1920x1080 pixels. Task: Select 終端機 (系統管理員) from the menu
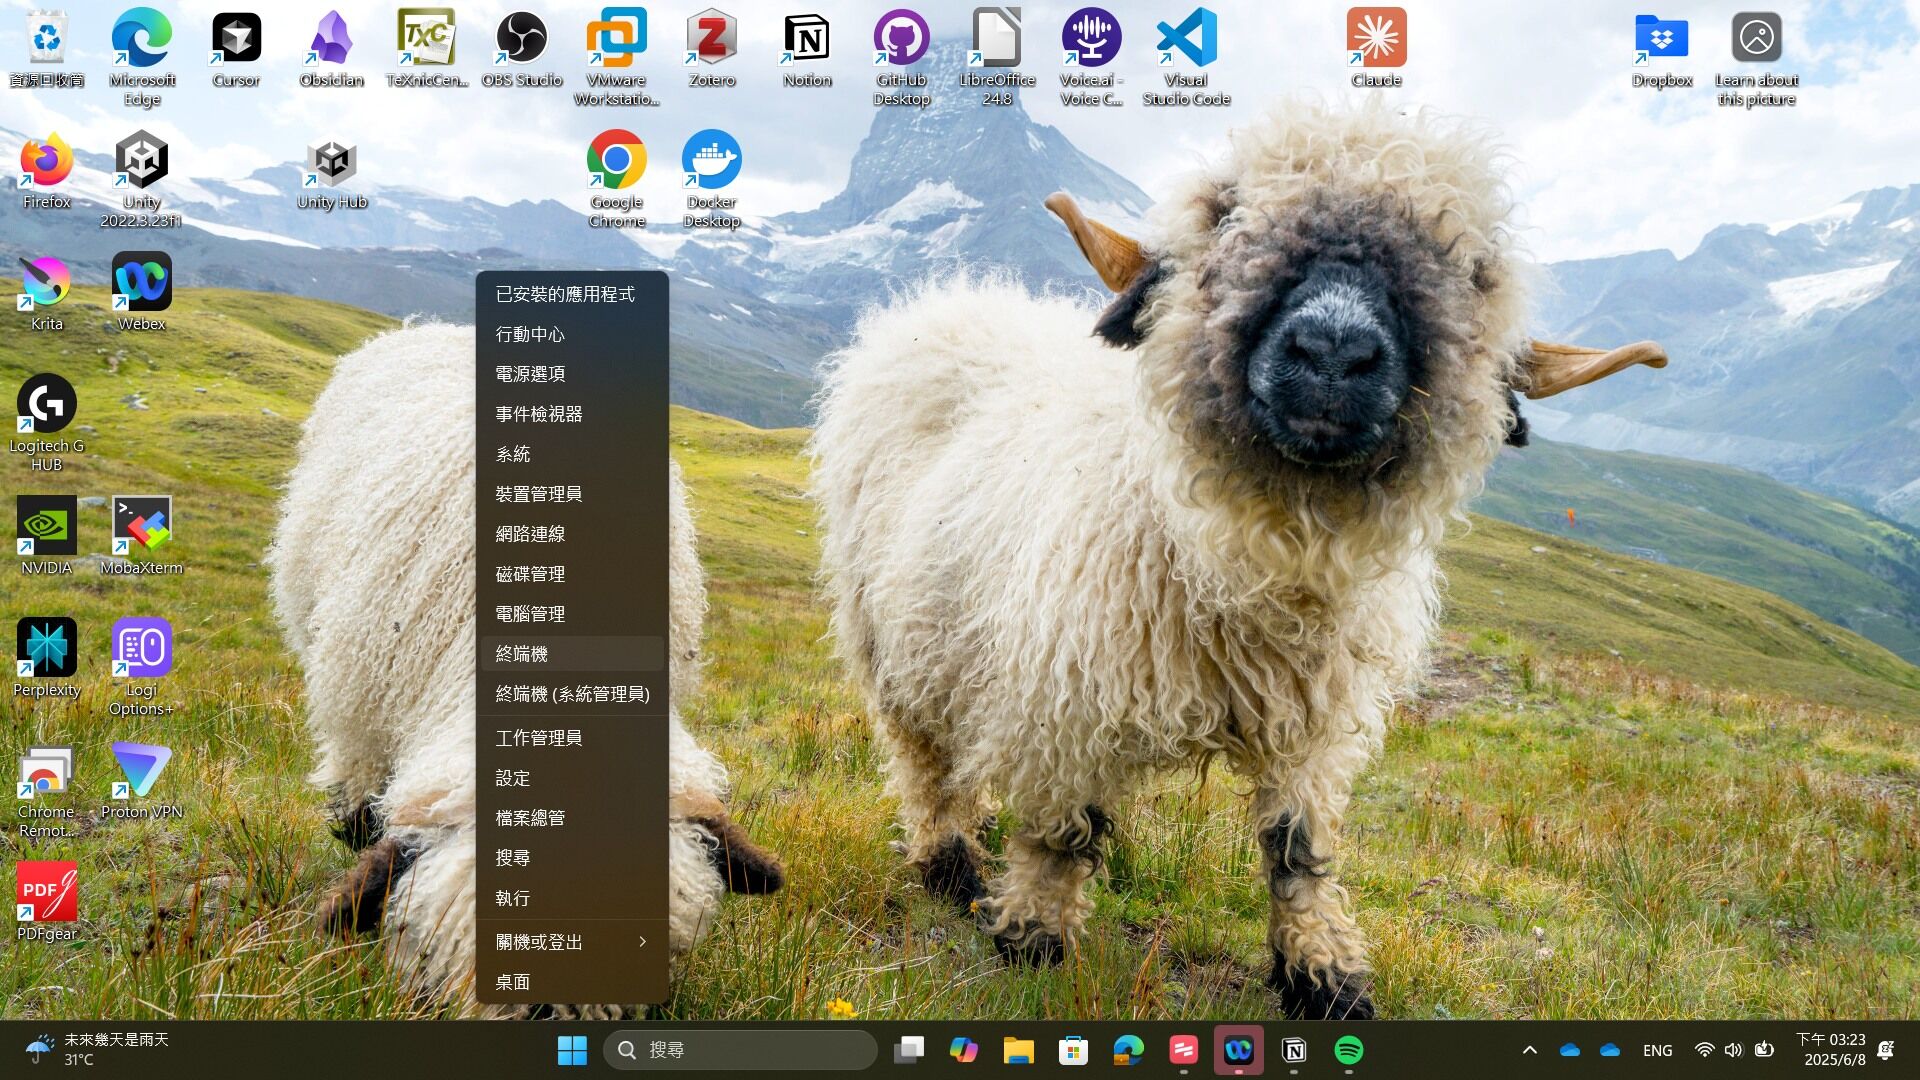pos(572,694)
